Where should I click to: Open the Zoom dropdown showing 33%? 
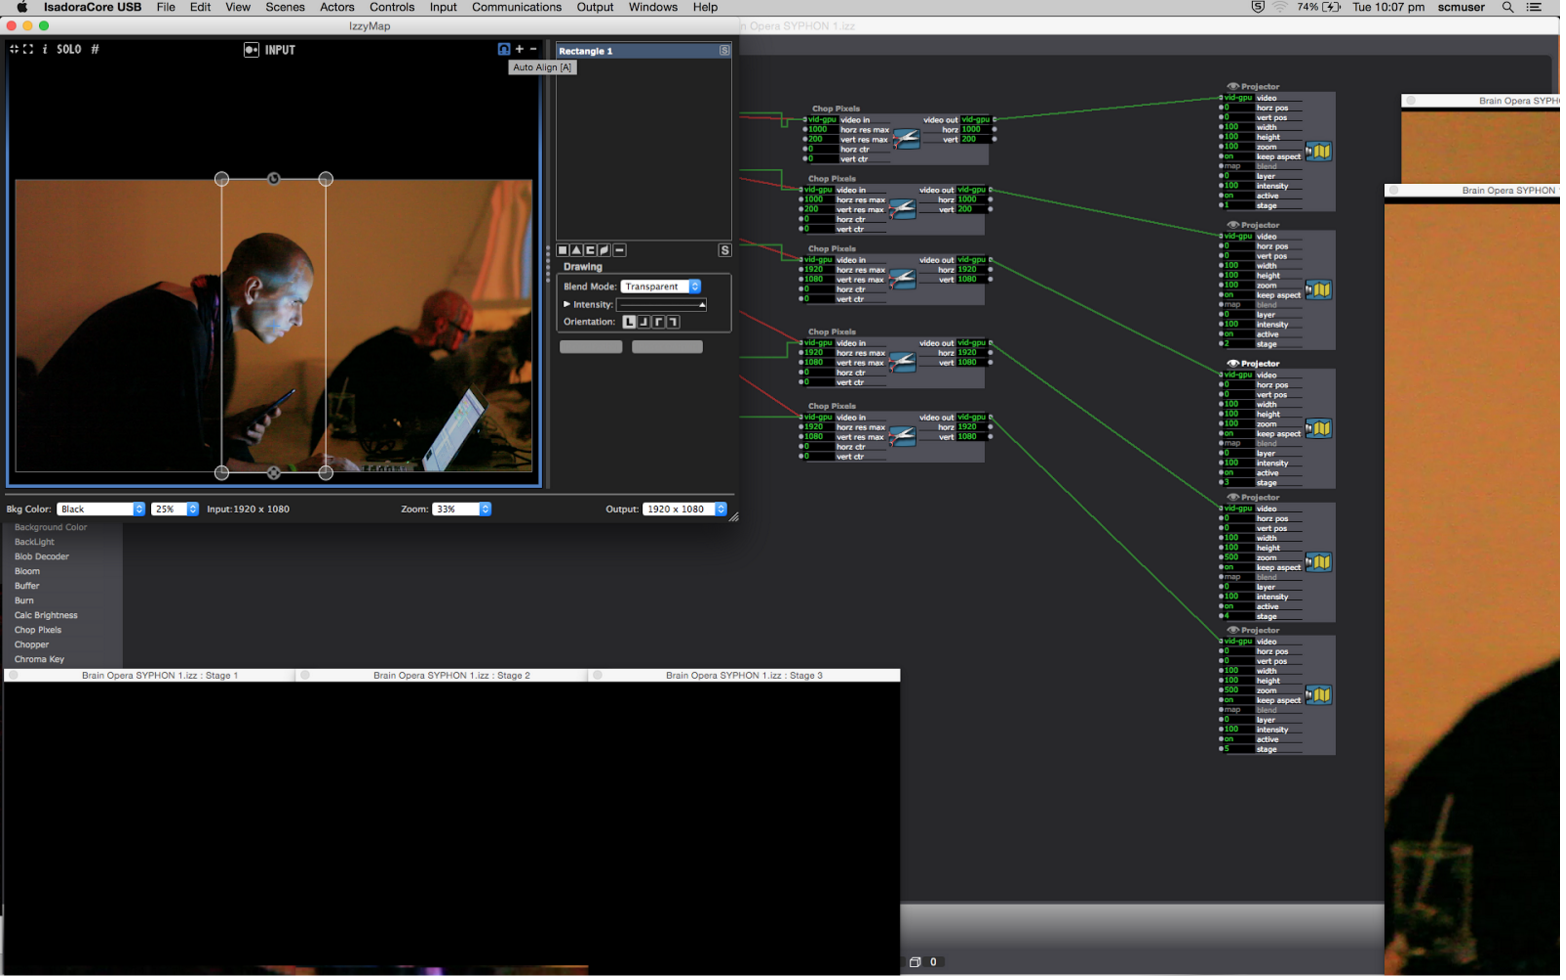pyautogui.click(x=461, y=509)
